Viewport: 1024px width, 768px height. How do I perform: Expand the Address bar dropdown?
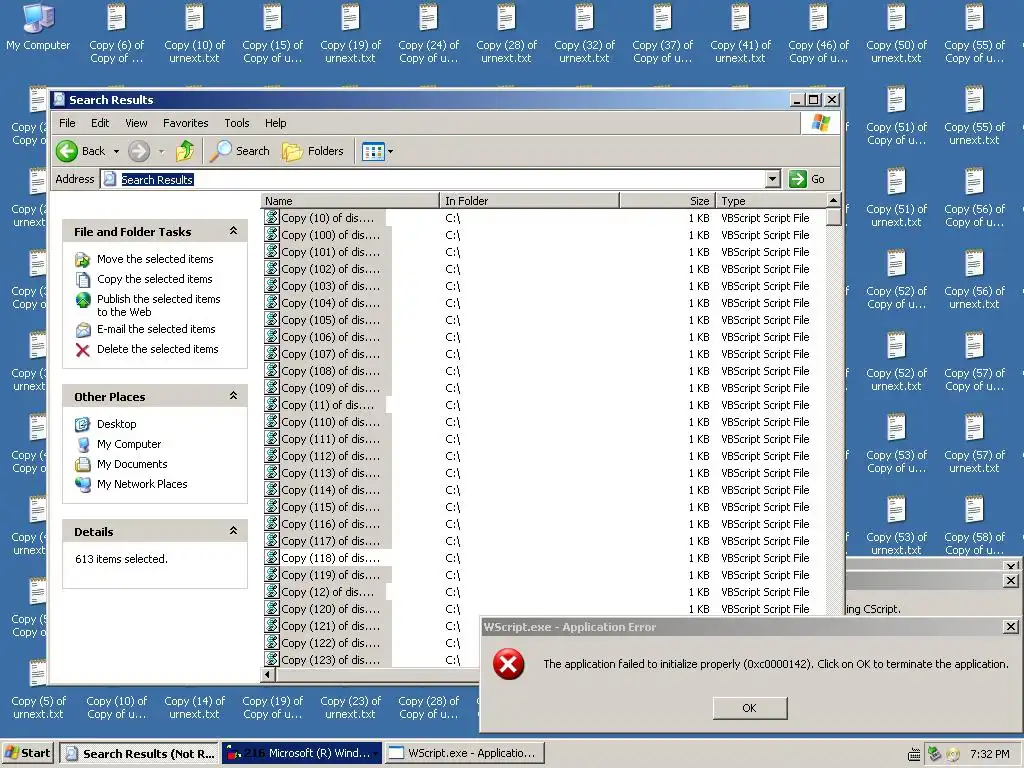[x=773, y=179]
